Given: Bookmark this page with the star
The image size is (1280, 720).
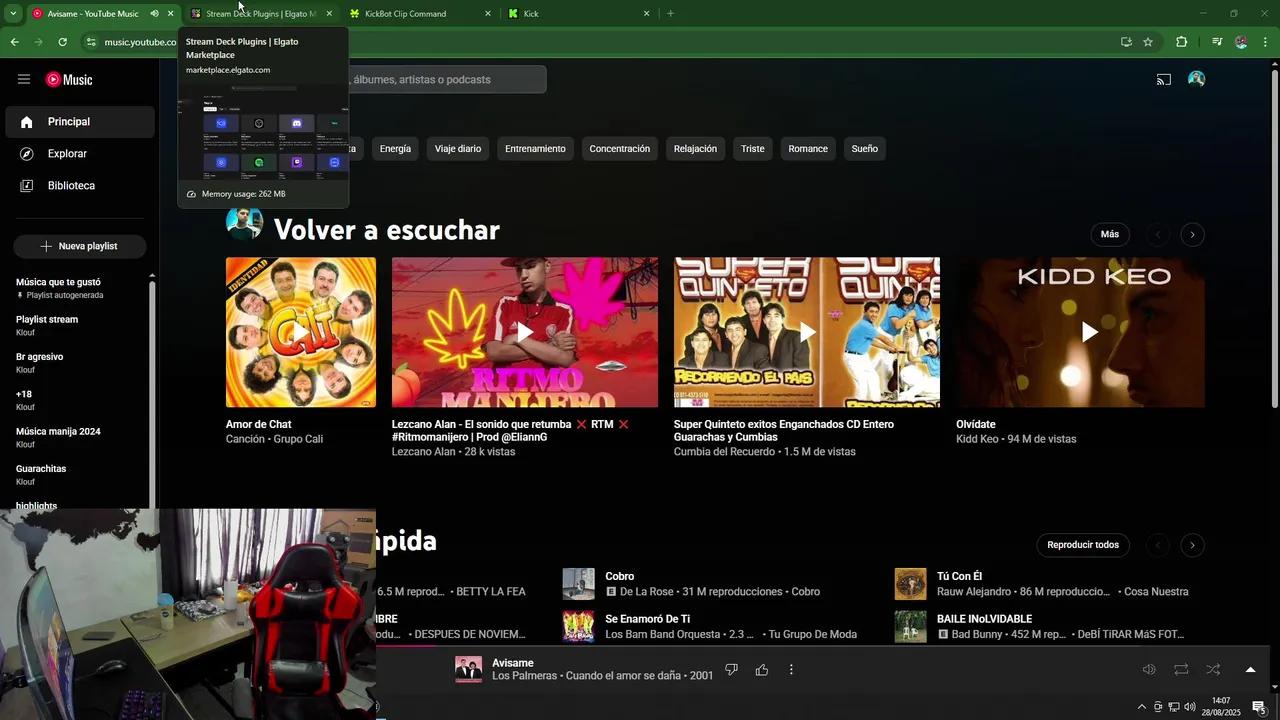Looking at the screenshot, I should coord(1148,42).
